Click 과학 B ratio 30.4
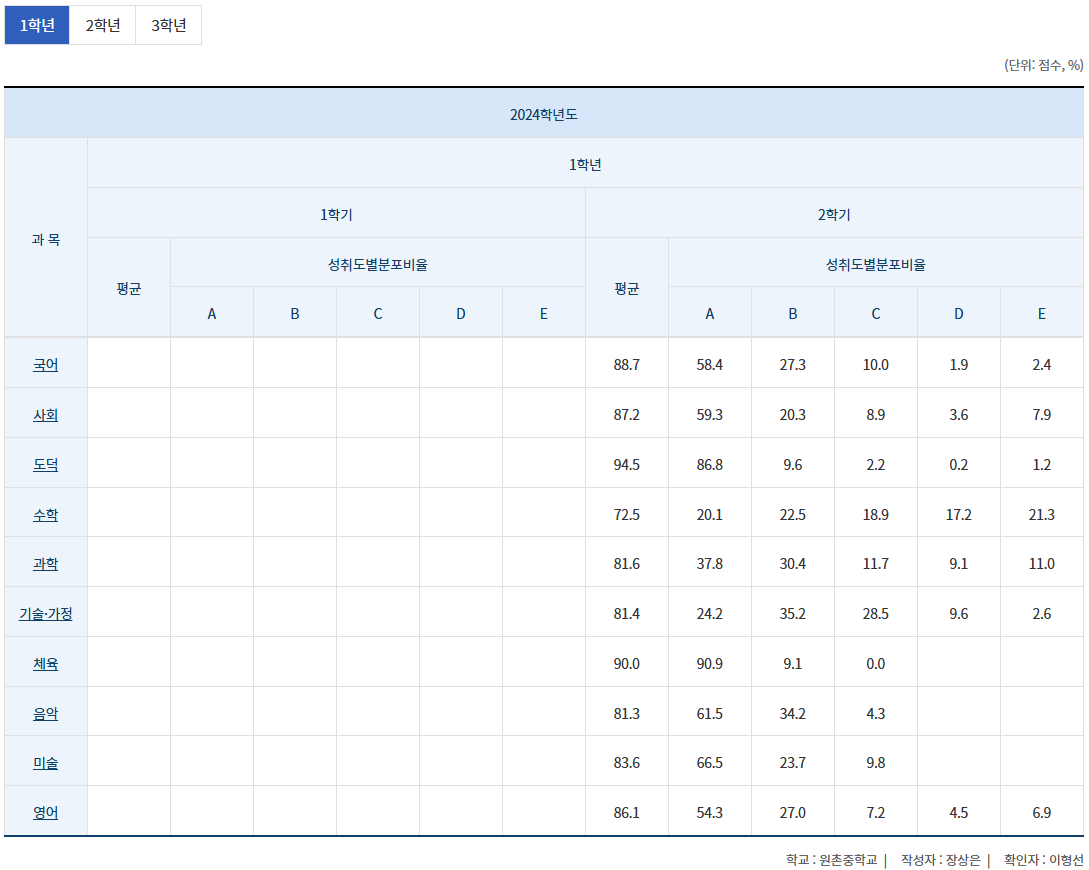The width and height of the screenshot is (1089, 870). [x=792, y=564]
